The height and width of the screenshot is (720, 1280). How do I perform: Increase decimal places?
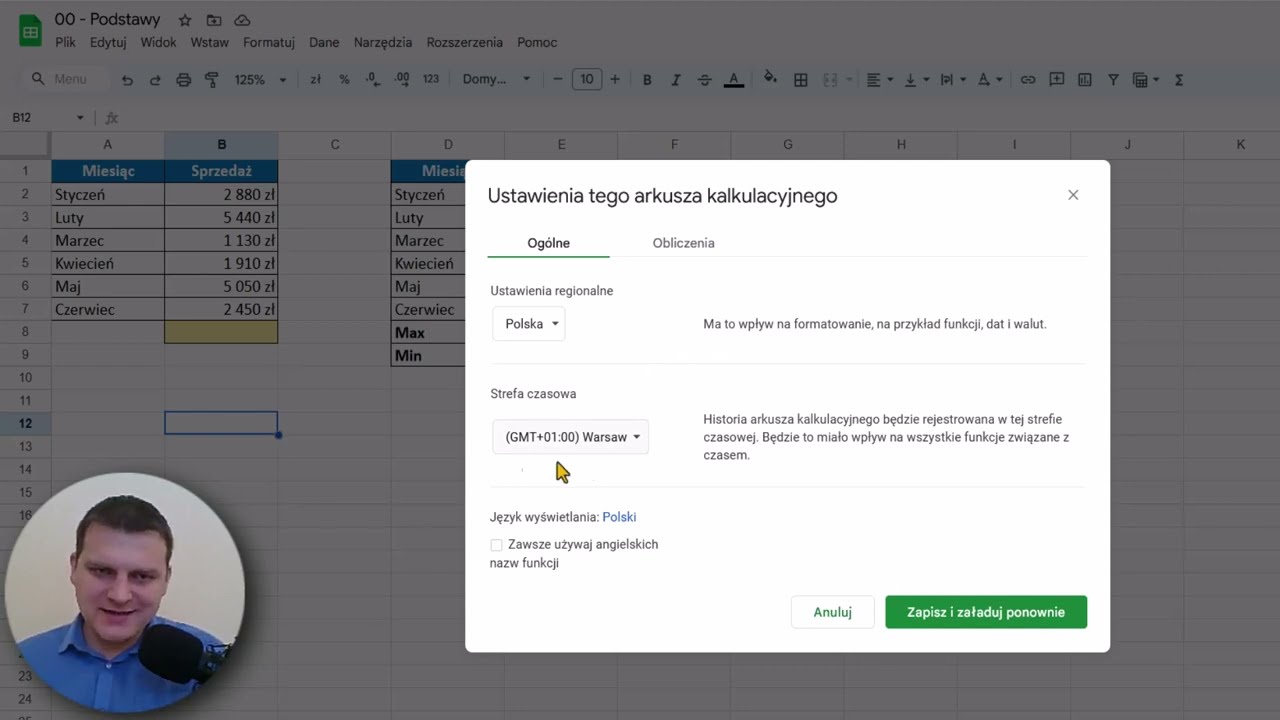(402, 80)
